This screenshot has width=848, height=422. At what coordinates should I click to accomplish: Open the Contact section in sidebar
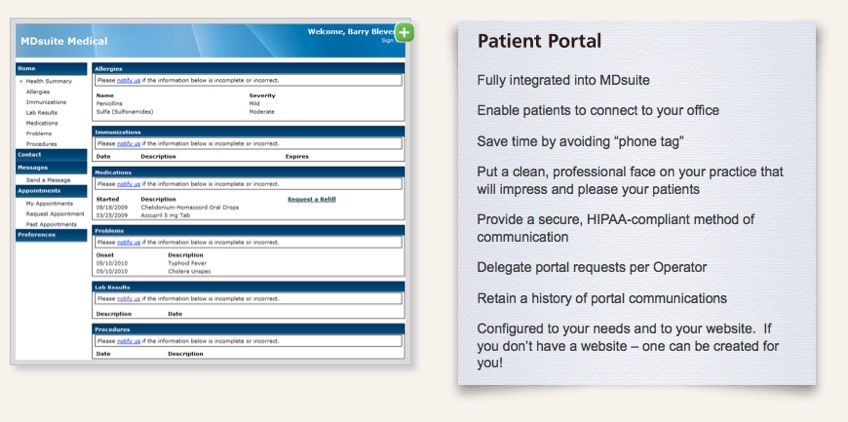pyautogui.click(x=30, y=155)
